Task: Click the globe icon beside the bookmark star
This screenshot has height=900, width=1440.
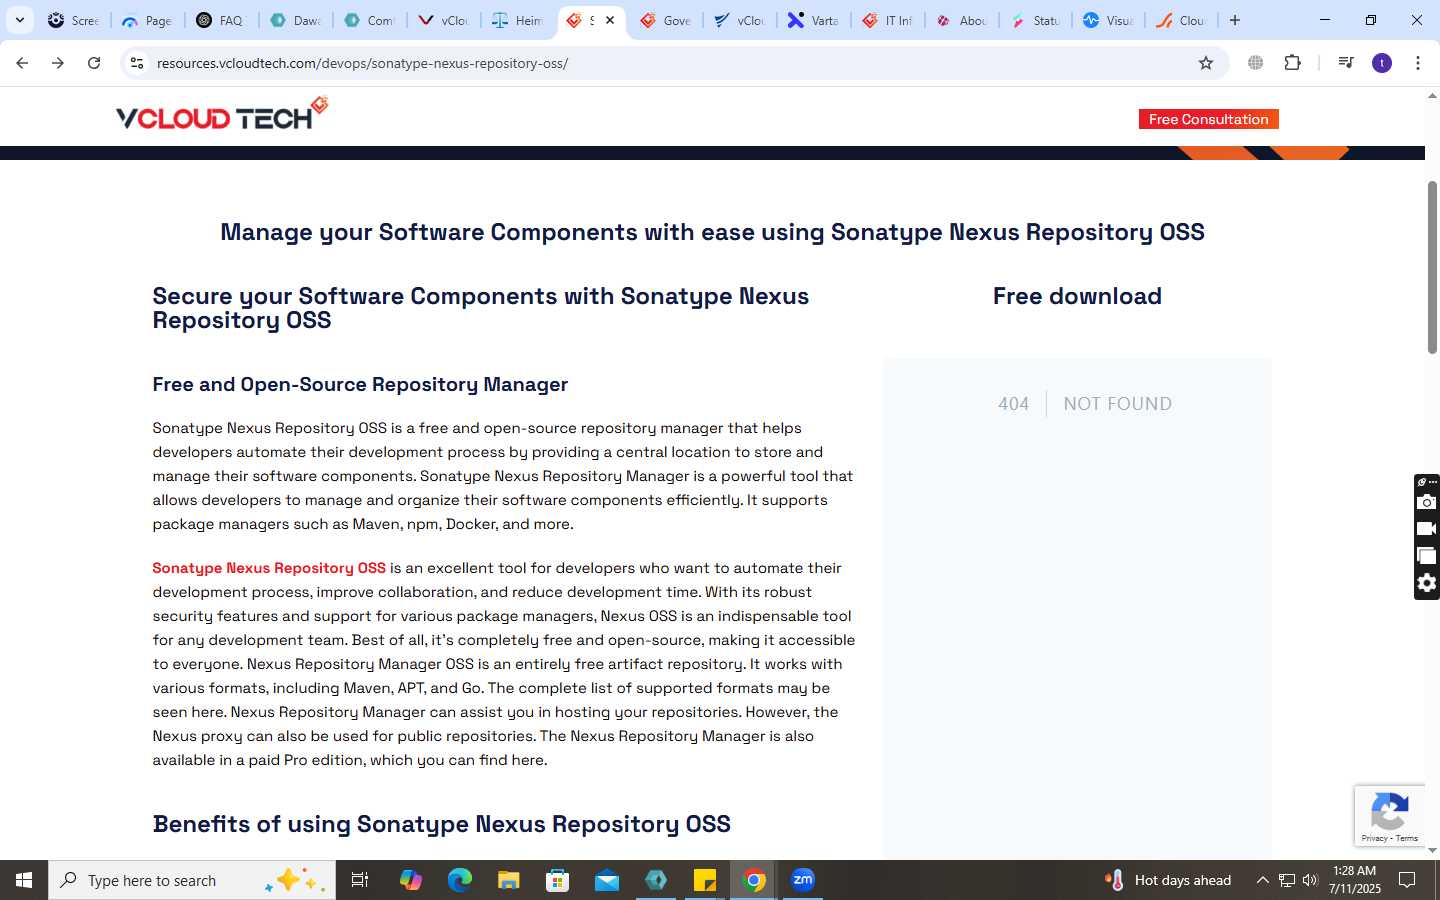Action: pyautogui.click(x=1255, y=63)
